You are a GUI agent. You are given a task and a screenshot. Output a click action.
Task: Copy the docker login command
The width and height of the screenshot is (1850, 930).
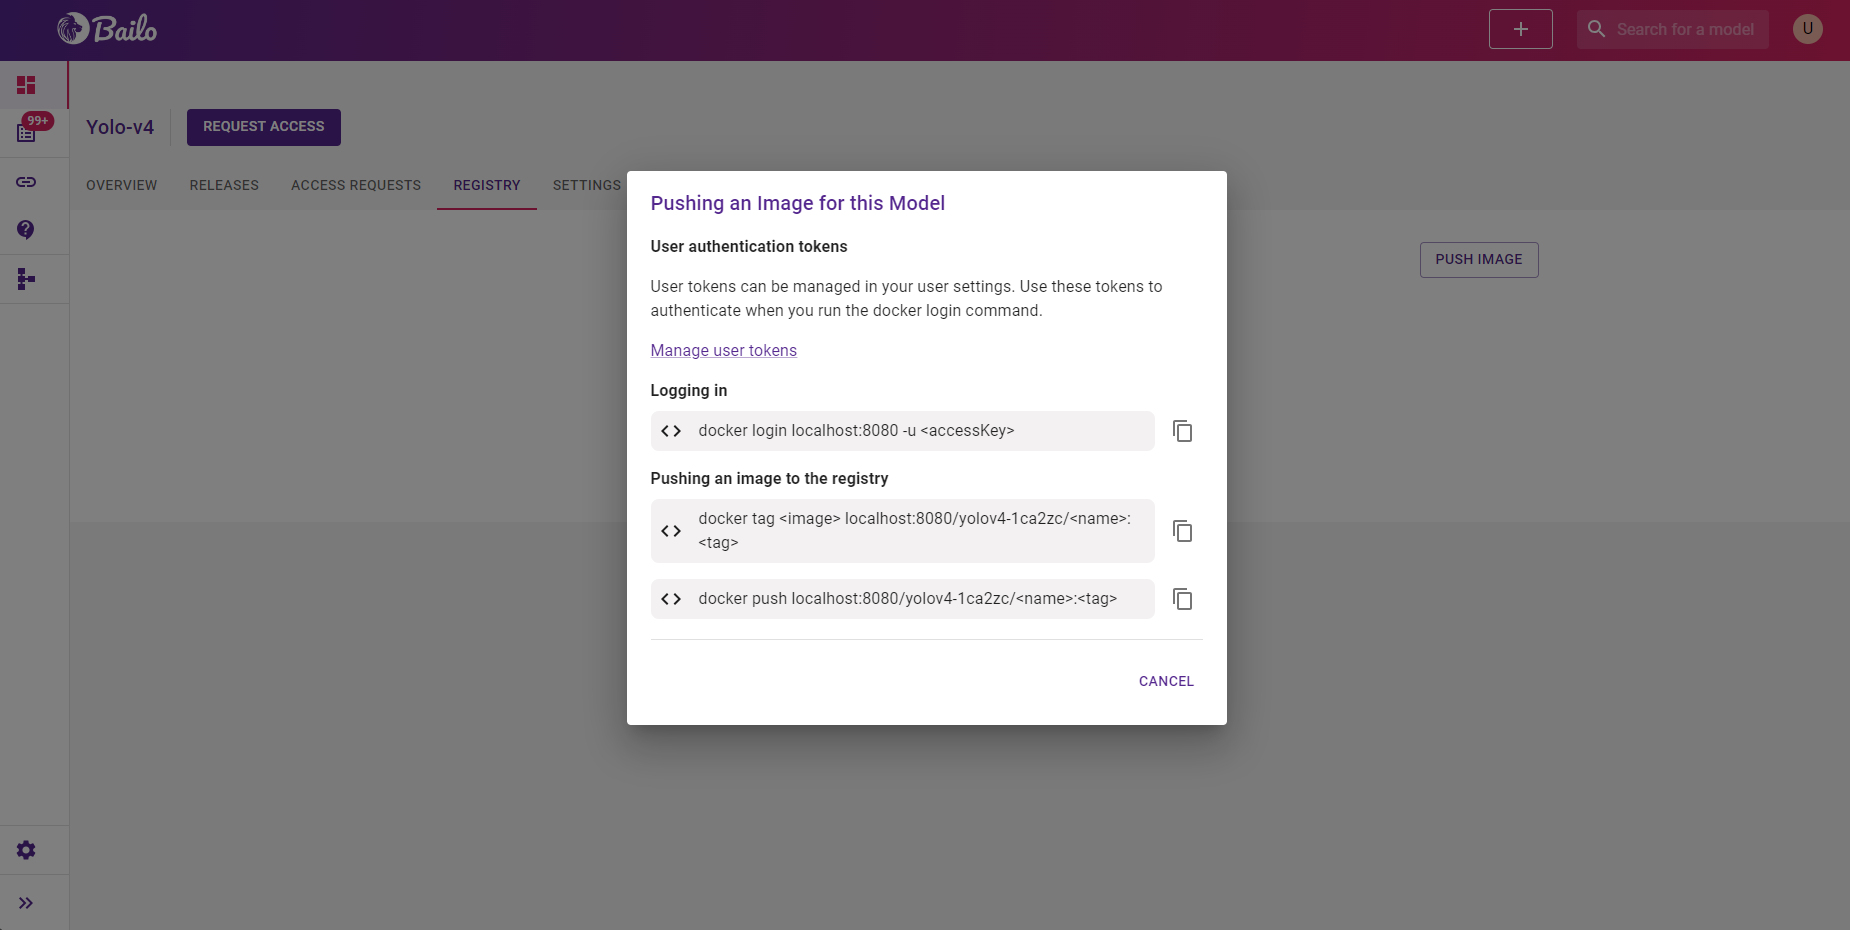pos(1182,431)
